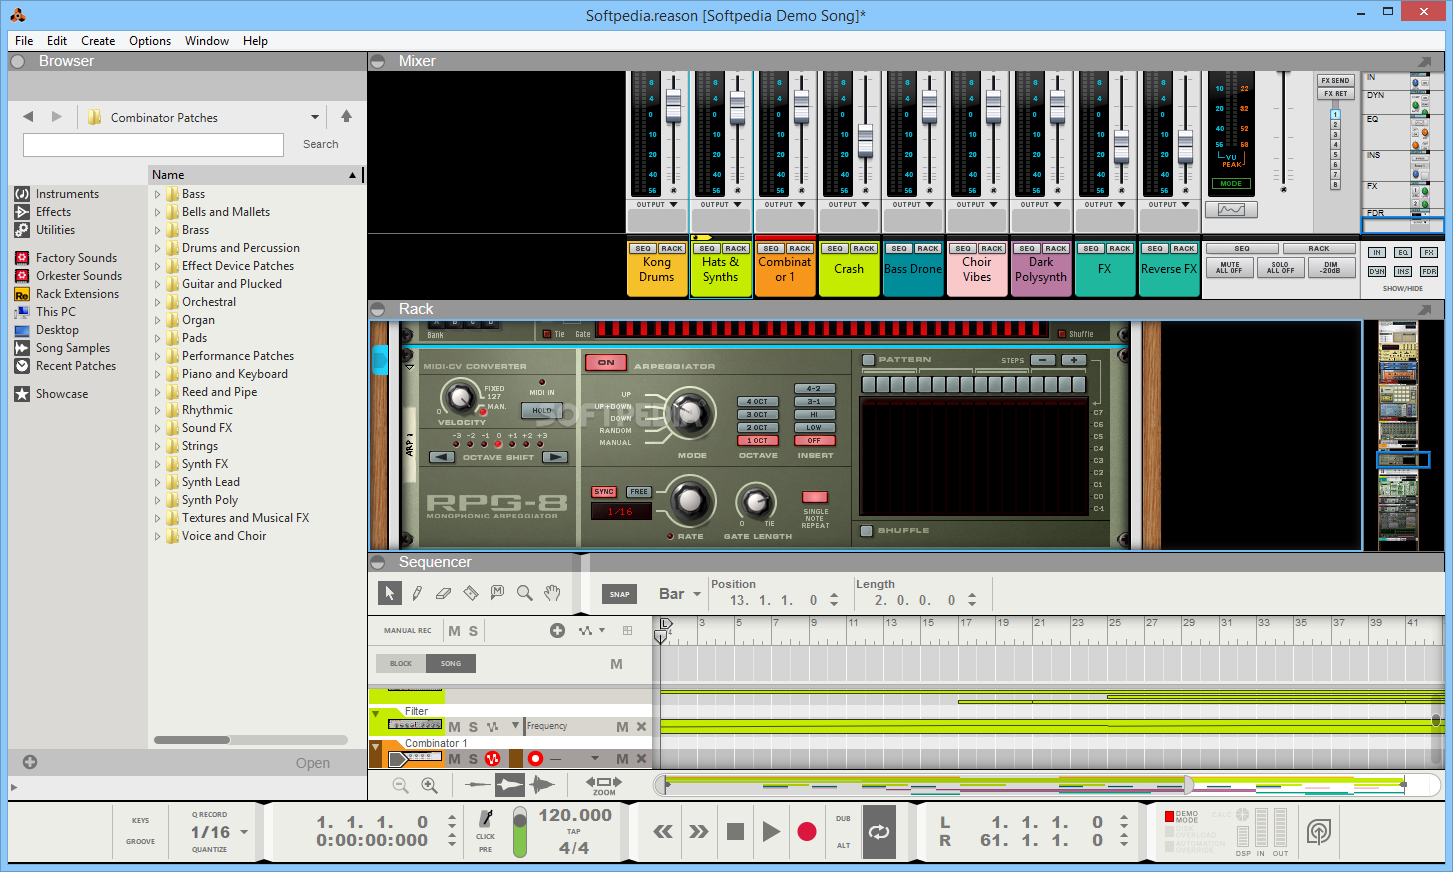Viewport: 1453px width, 872px height.
Task: Open the Options menu
Action: (150, 41)
